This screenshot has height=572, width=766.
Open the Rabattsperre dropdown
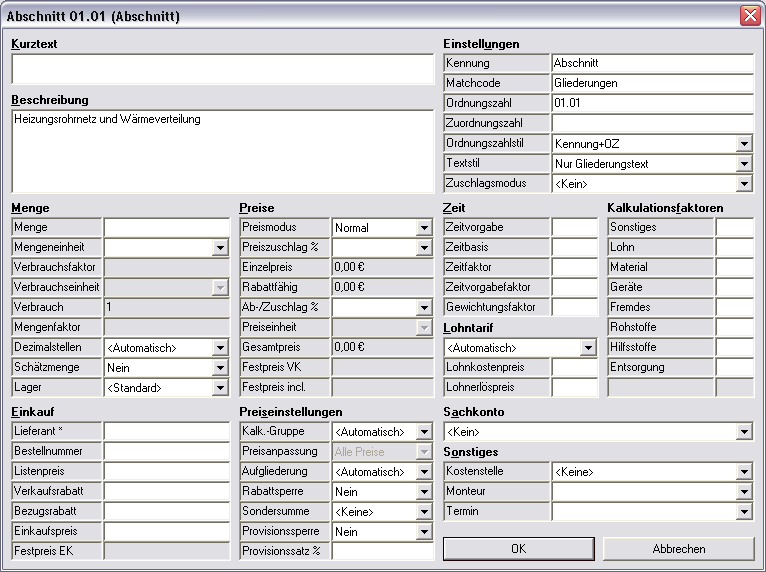pos(424,491)
